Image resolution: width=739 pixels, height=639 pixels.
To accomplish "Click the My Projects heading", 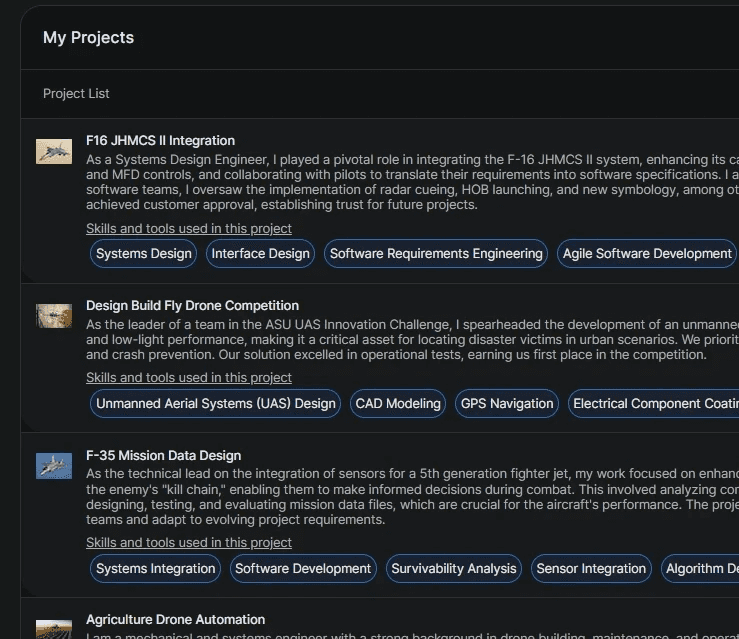I will [x=88, y=37].
